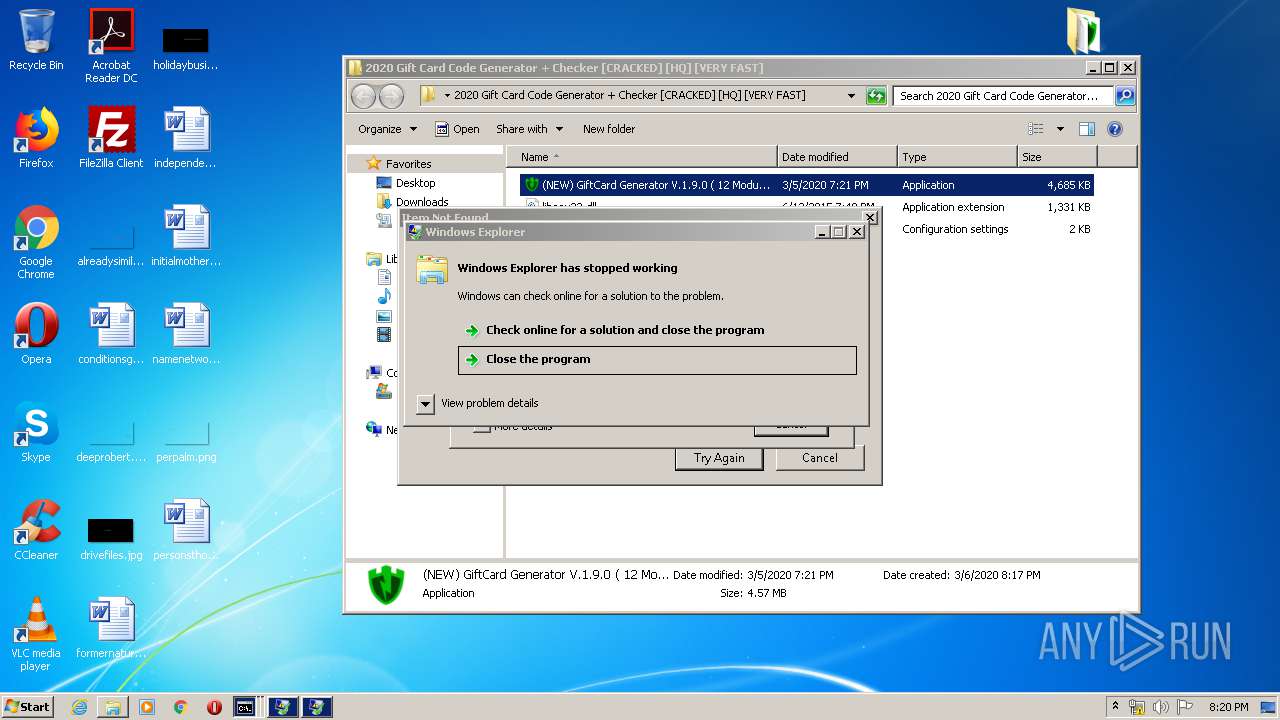Show hidden system tray icons arrow
The width and height of the screenshot is (1280, 720).
tap(1115, 707)
